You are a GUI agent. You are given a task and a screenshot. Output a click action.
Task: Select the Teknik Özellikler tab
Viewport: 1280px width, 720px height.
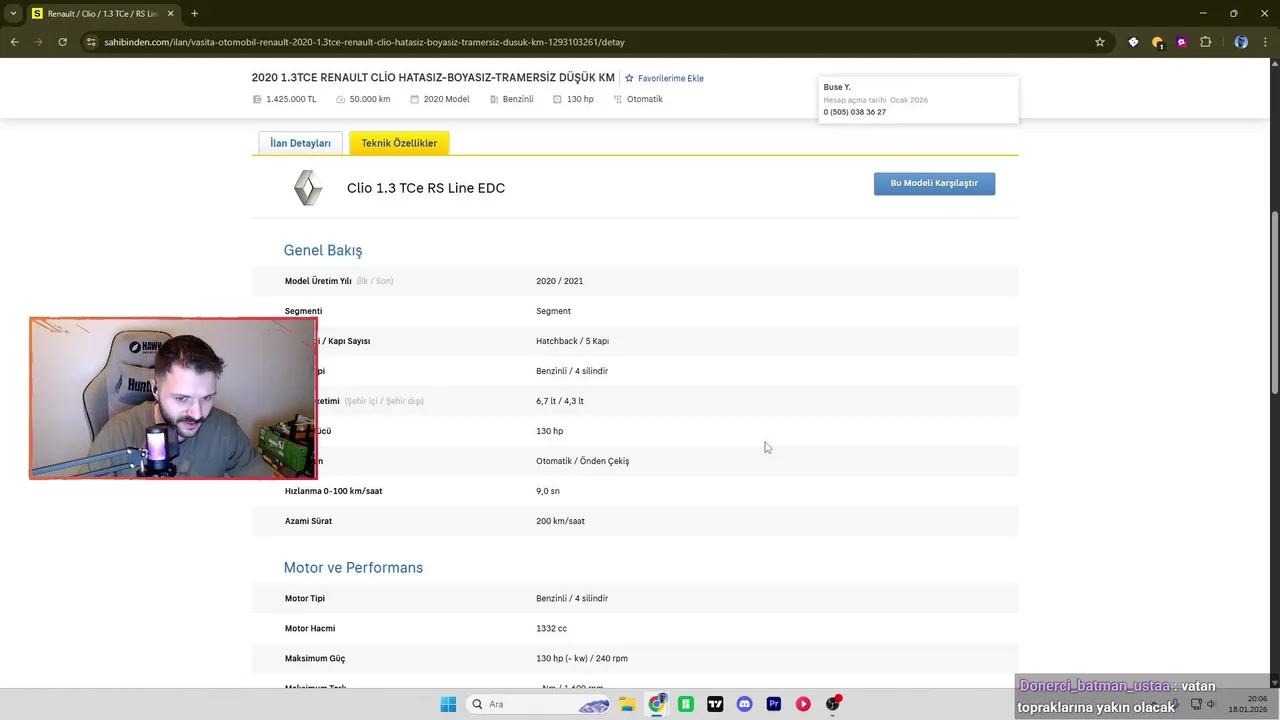coord(399,143)
